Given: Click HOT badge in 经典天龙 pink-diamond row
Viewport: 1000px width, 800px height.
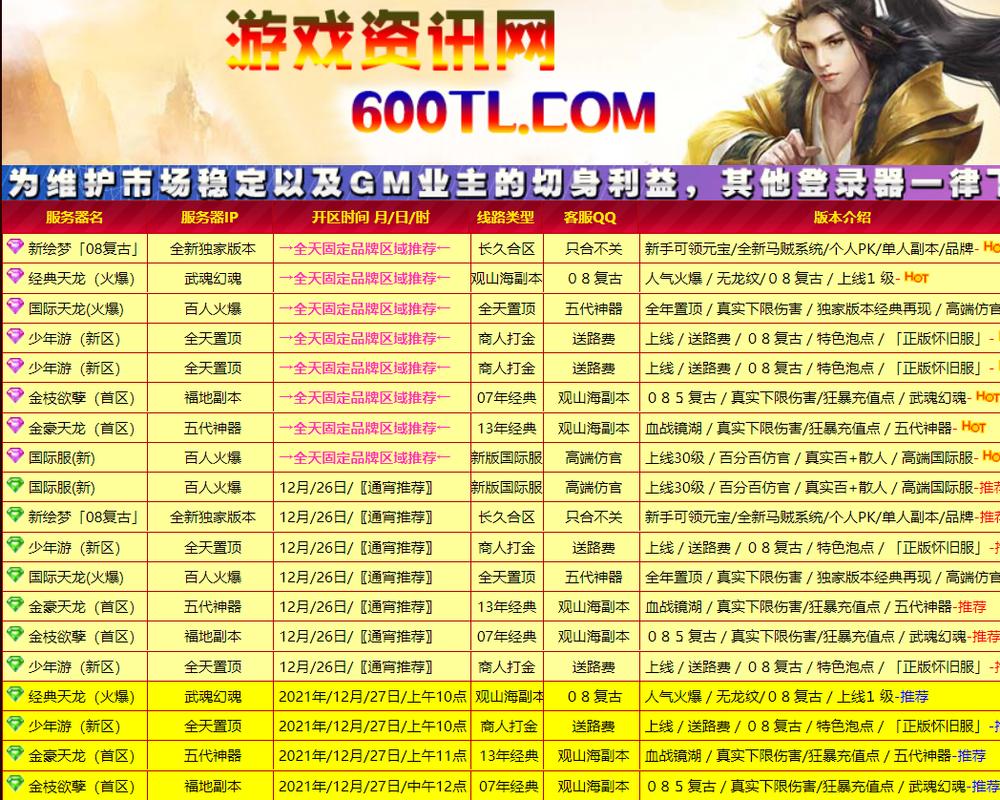Looking at the screenshot, I should 916,278.
